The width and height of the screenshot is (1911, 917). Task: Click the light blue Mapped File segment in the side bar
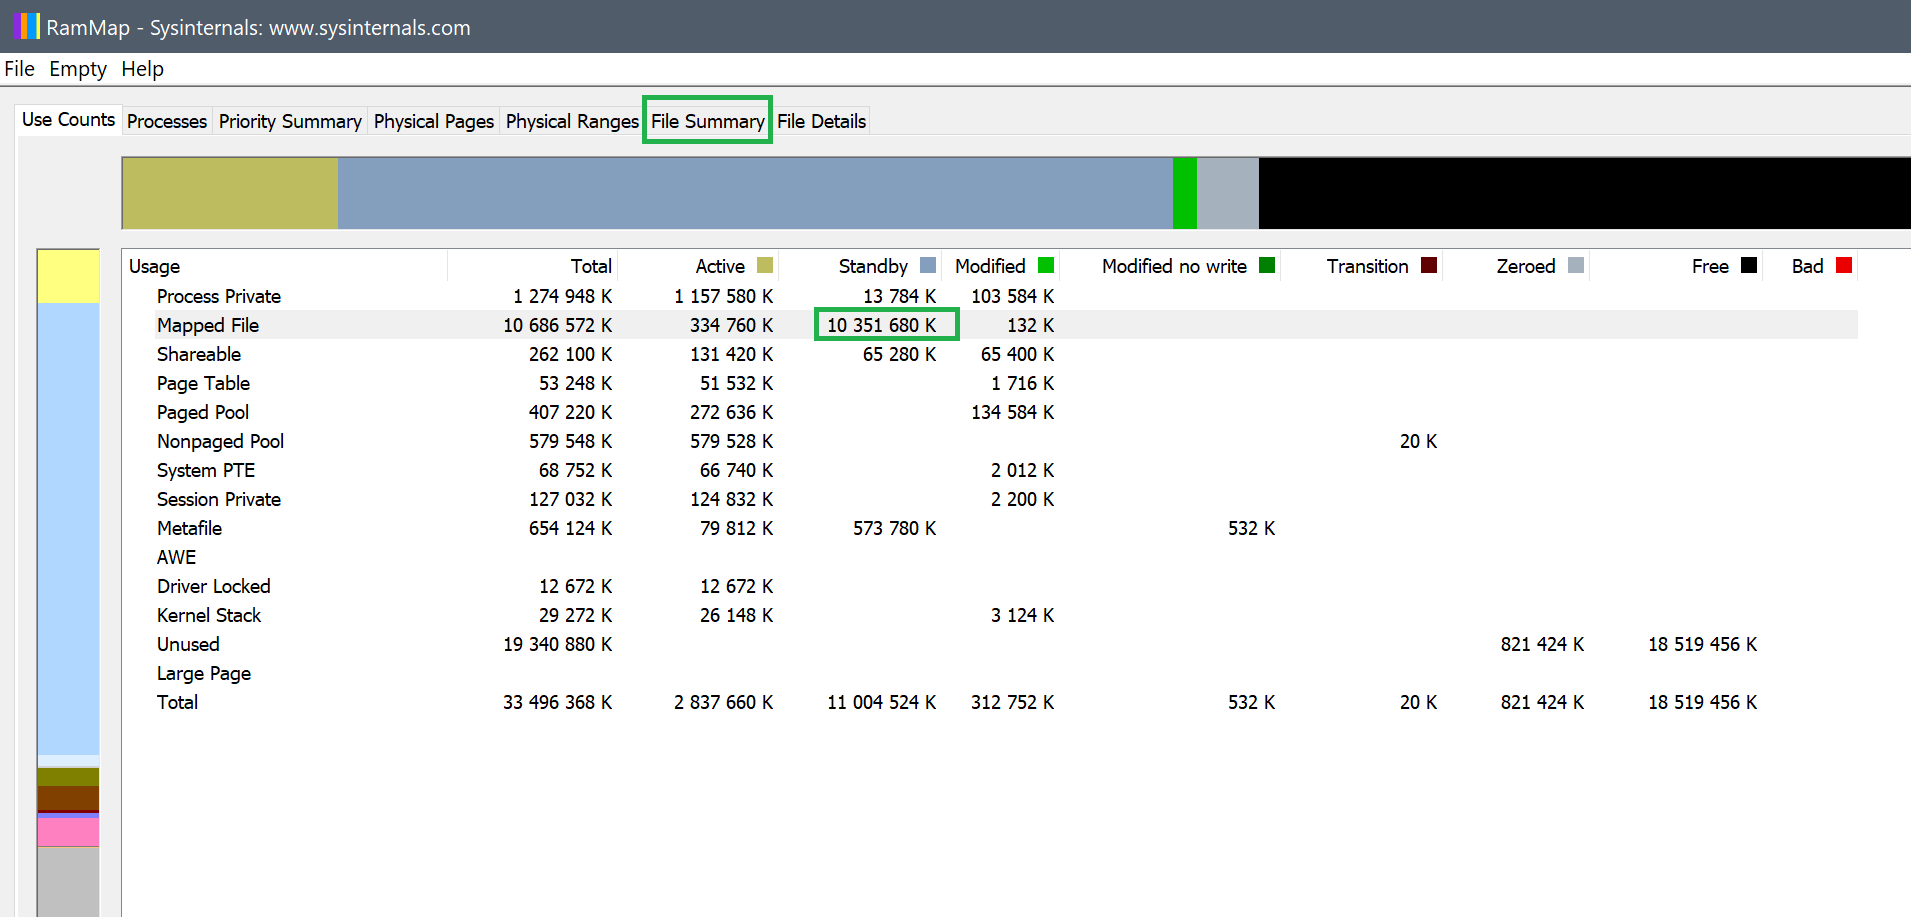68,529
